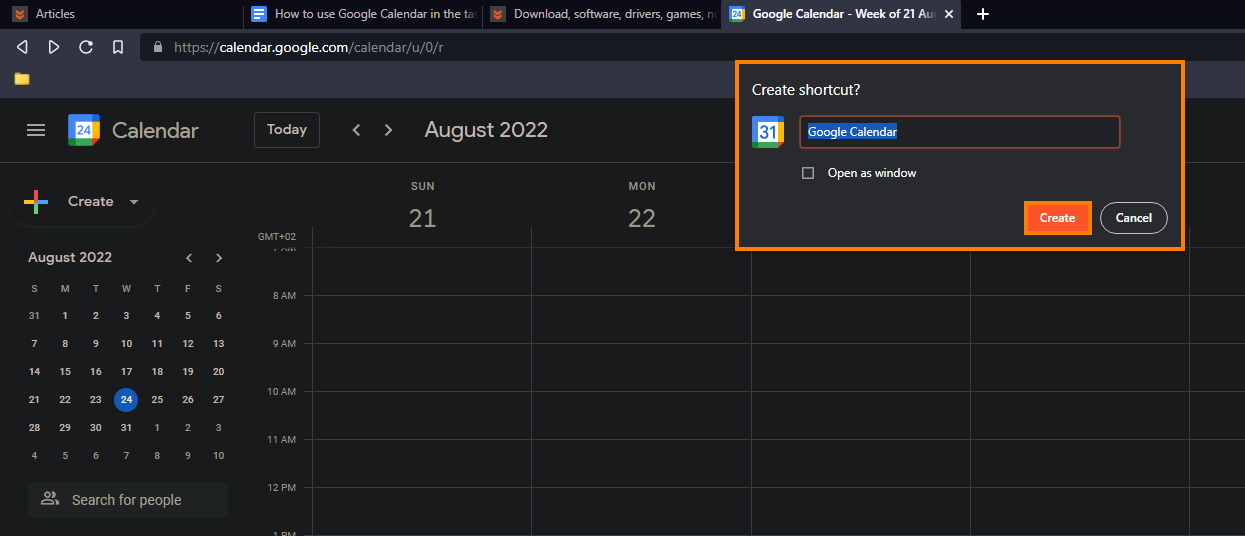Switch to Download, software, drivers tab

click(x=601, y=14)
